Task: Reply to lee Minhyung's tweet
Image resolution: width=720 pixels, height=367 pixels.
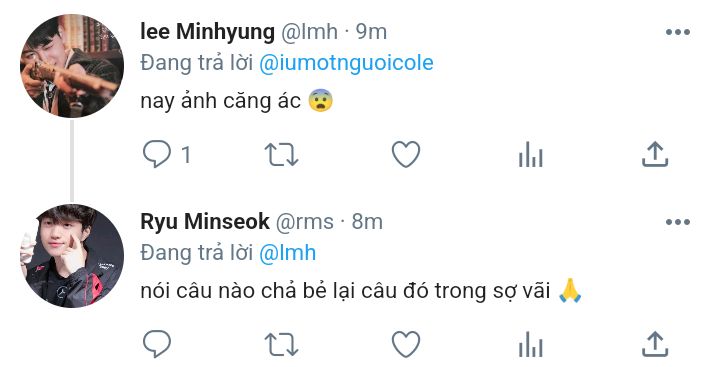Action: [x=157, y=154]
